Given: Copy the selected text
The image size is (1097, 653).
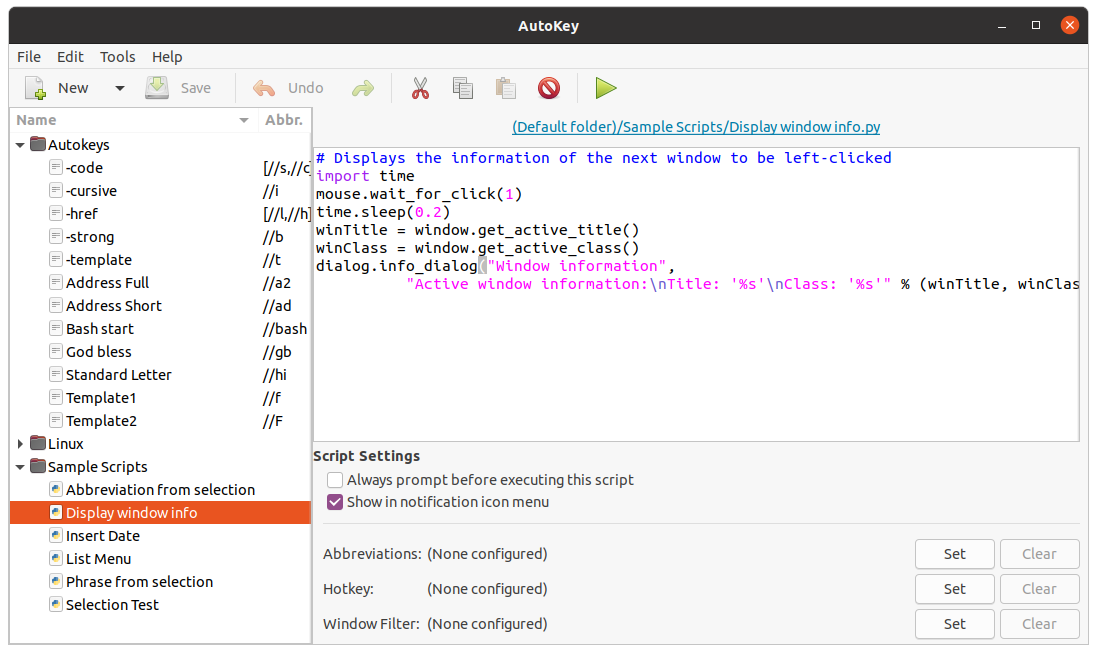Looking at the screenshot, I should point(462,88).
